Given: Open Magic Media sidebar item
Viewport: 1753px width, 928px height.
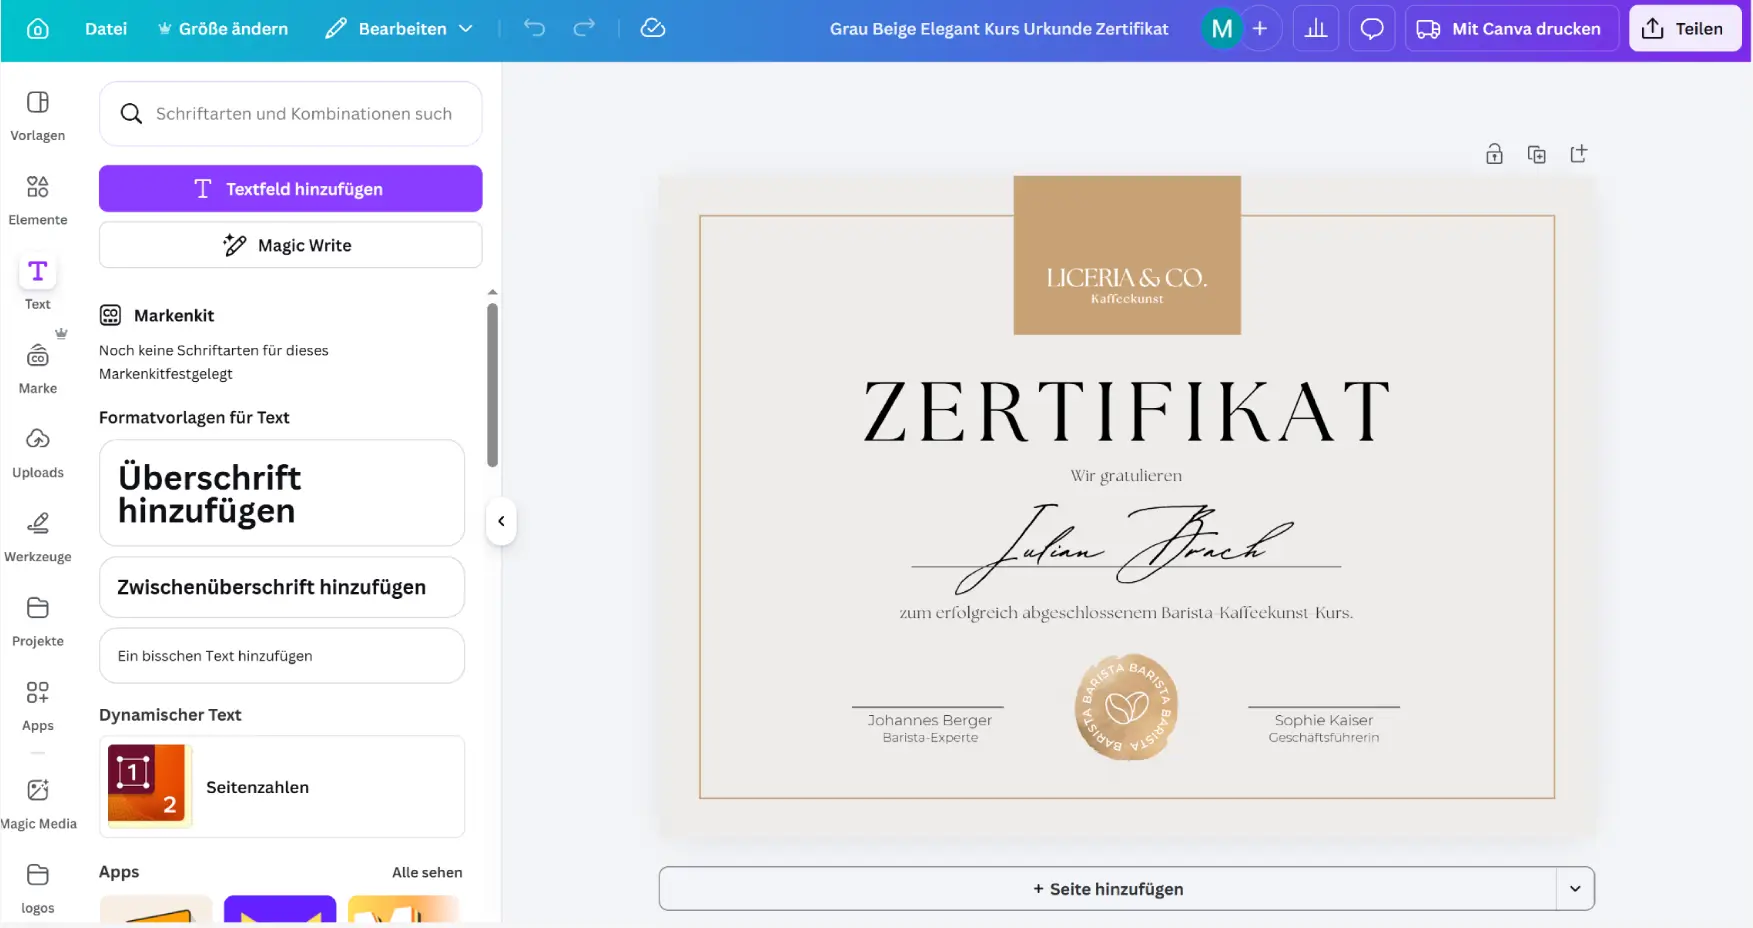Looking at the screenshot, I should pyautogui.click(x=38, y=803).
